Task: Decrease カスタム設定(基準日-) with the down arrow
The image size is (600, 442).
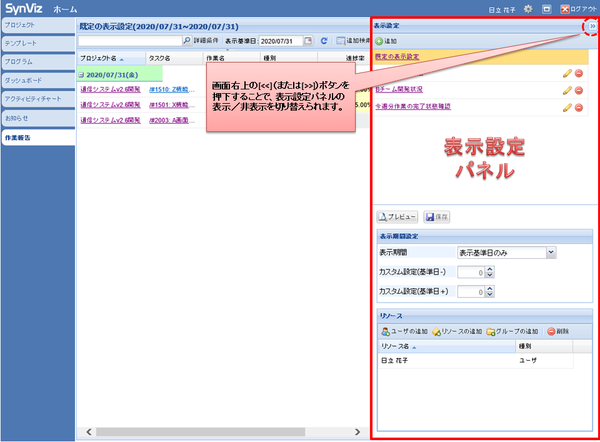Action: tap(490, 275)
